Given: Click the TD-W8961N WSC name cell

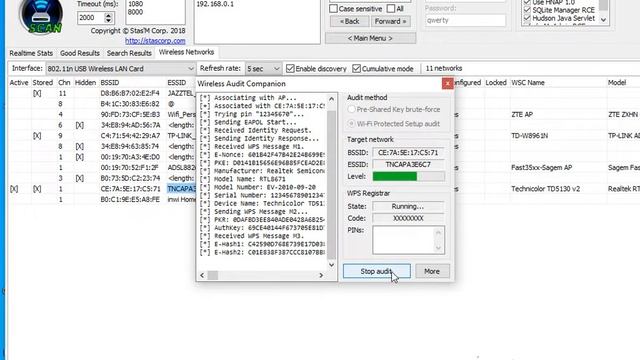Looking at the screenshot, I should [x=530, y=136].
